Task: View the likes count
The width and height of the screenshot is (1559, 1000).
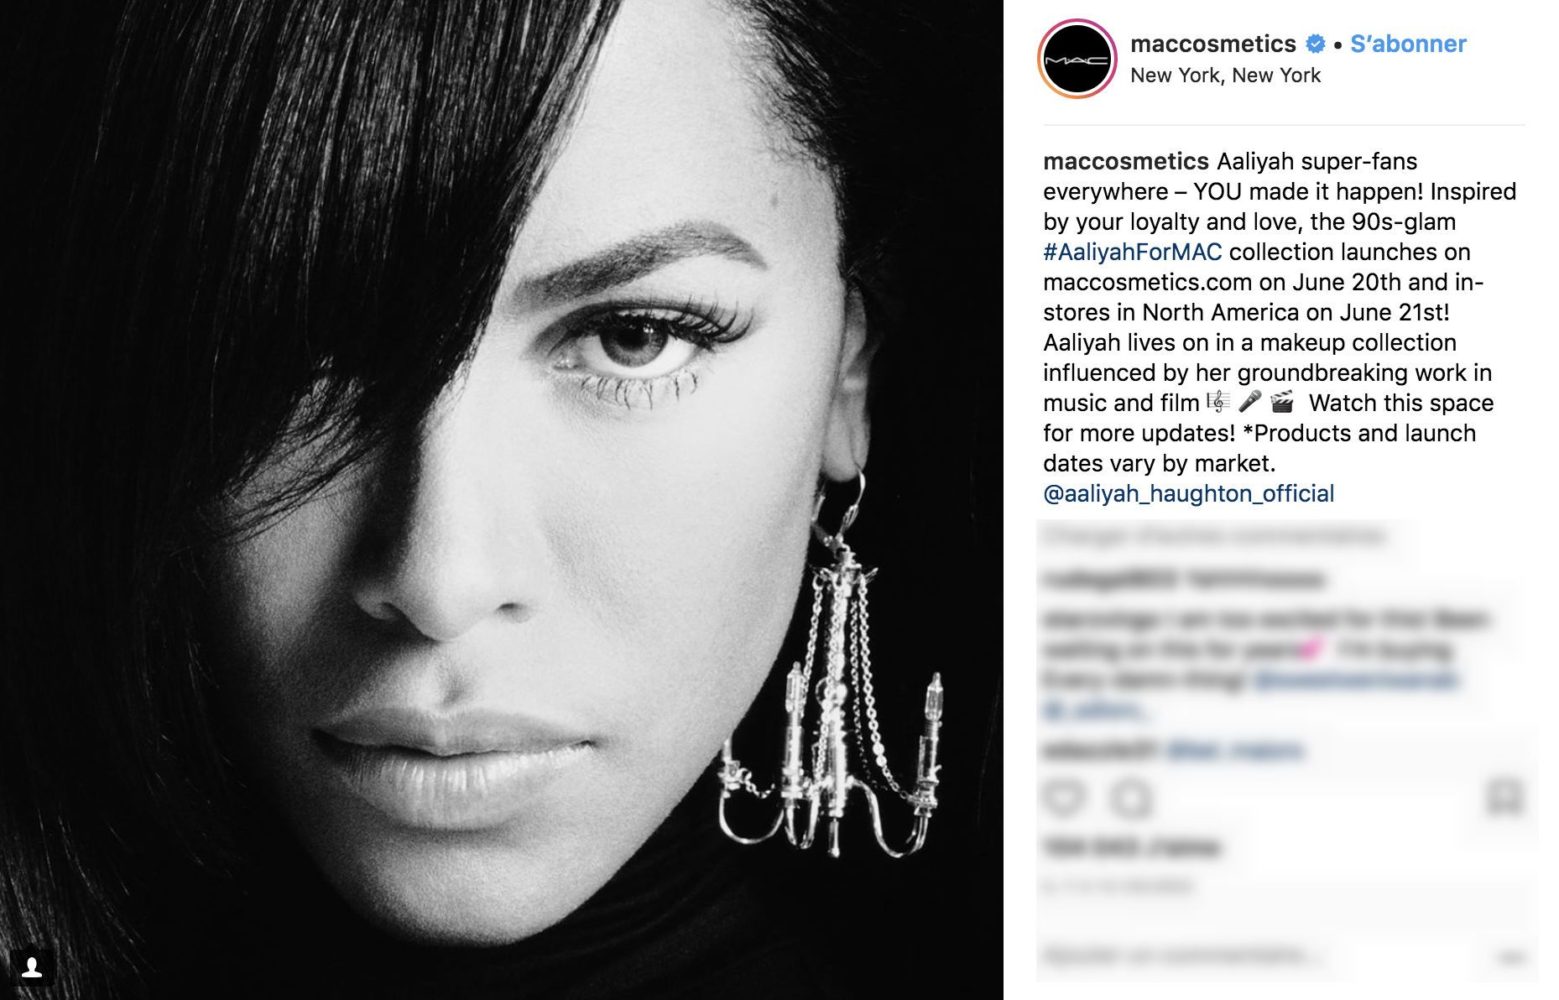Action: pyautogui.click(x=1131, y=848)
